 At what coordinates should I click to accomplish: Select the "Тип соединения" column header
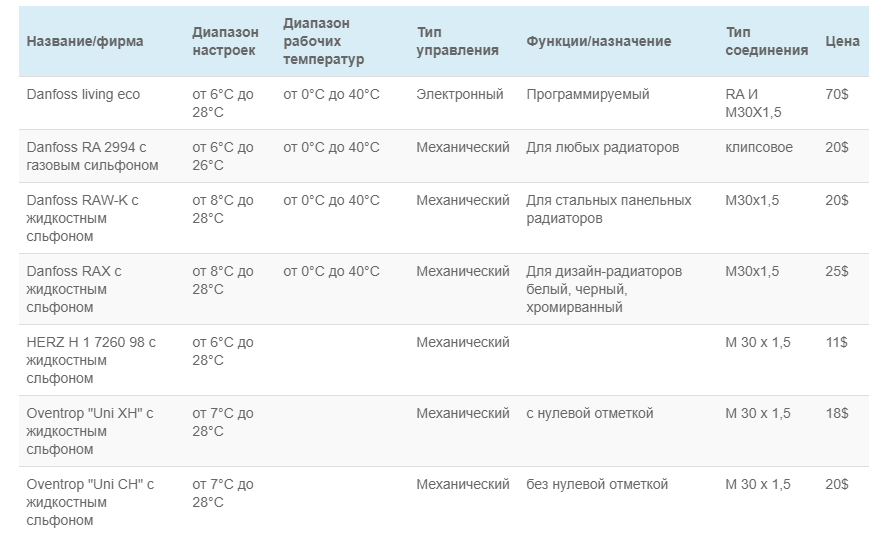click(766, 42)
